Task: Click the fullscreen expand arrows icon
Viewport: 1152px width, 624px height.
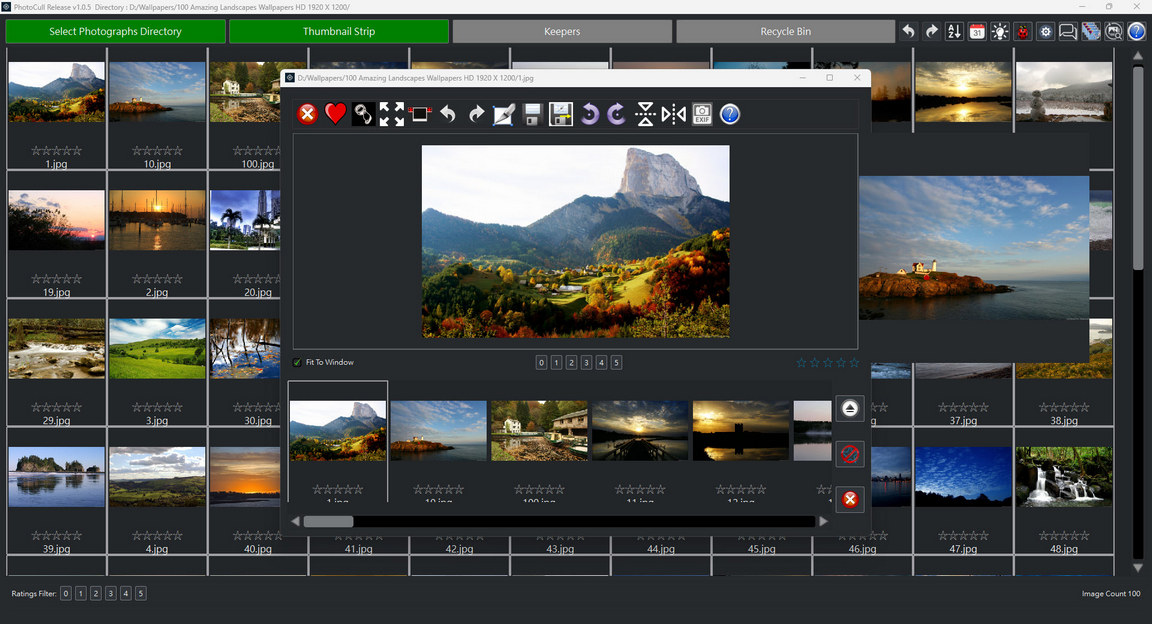Action: 392,114
